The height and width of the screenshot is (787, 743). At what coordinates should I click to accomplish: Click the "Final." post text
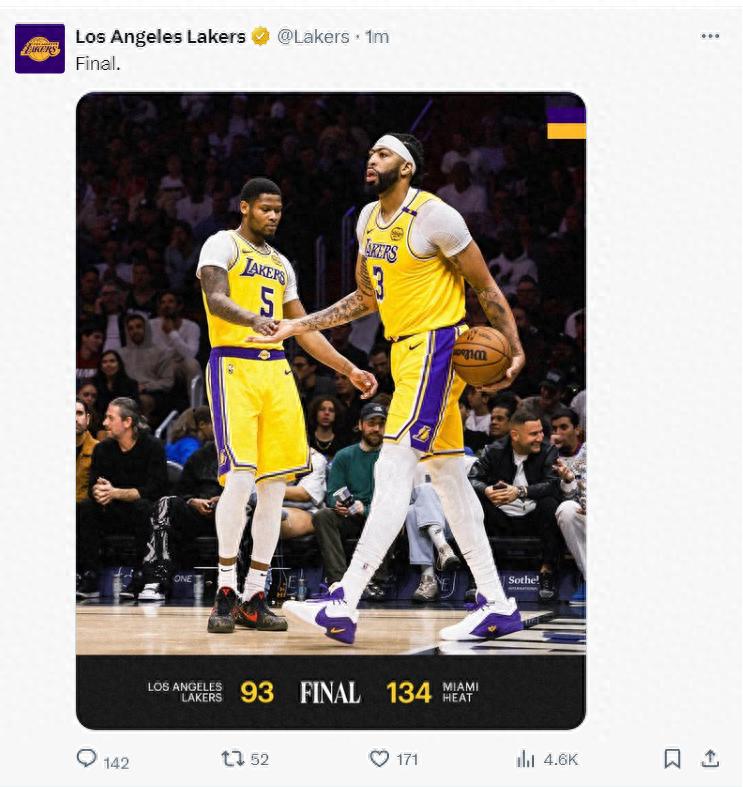98,63
